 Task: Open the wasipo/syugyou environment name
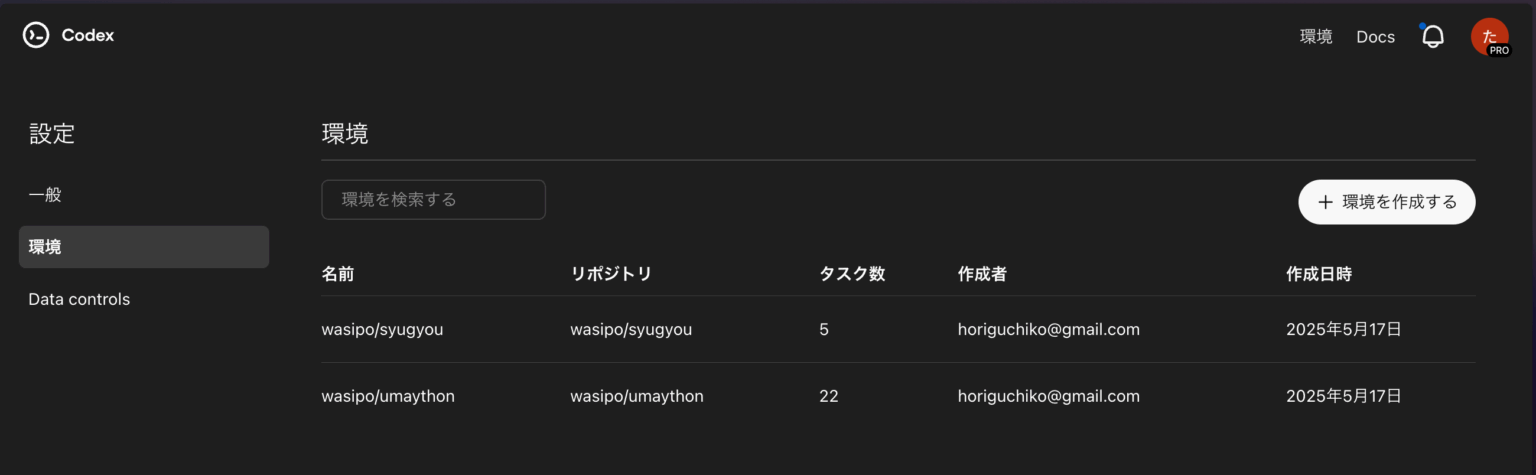(x=382, y=329)
